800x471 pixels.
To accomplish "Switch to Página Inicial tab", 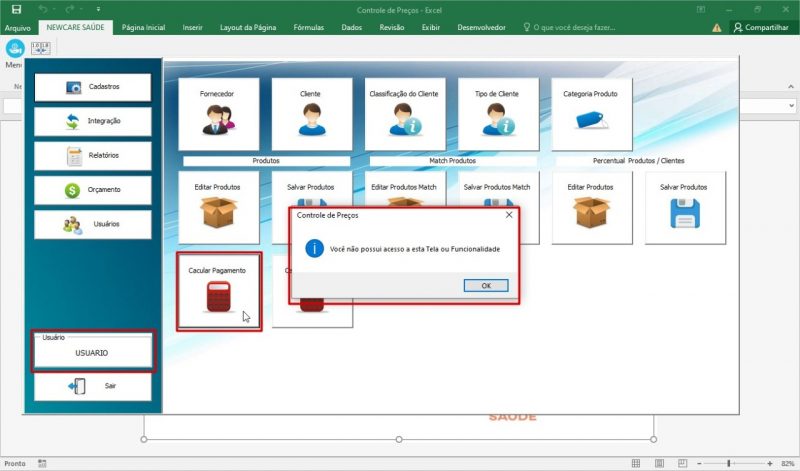I will point(143,28).
